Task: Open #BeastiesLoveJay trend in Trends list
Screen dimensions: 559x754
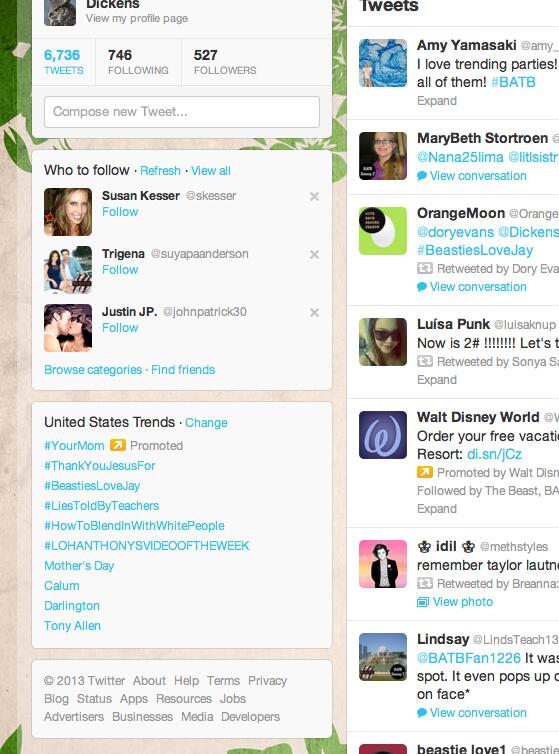Action: point(92,486)
